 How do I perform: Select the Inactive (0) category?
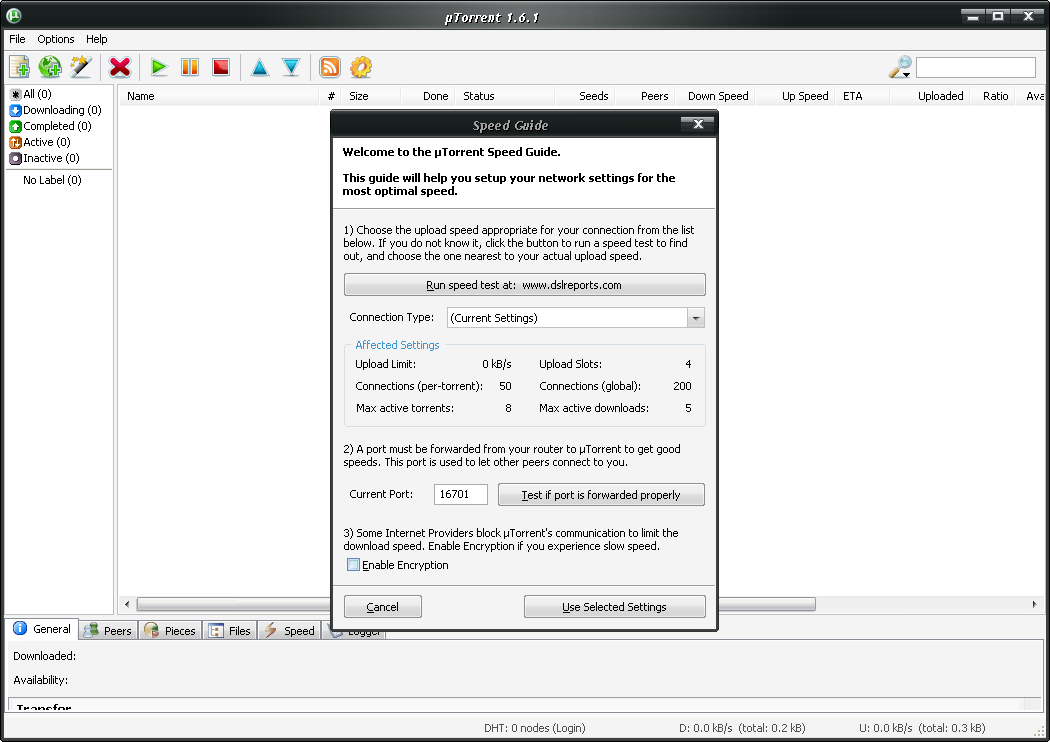(x=44, y=159)
